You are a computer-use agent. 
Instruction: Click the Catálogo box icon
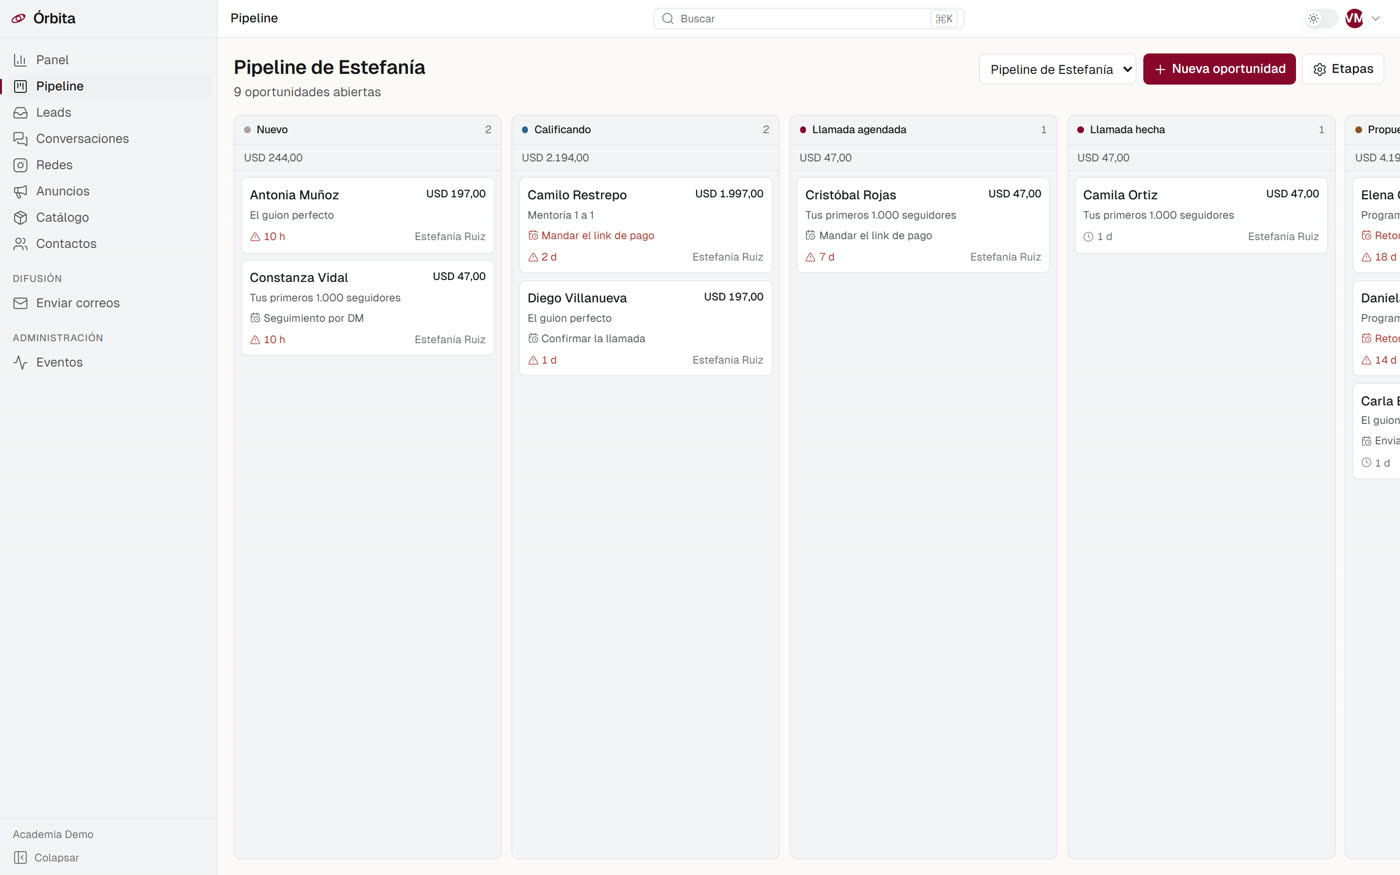[20, 217]
